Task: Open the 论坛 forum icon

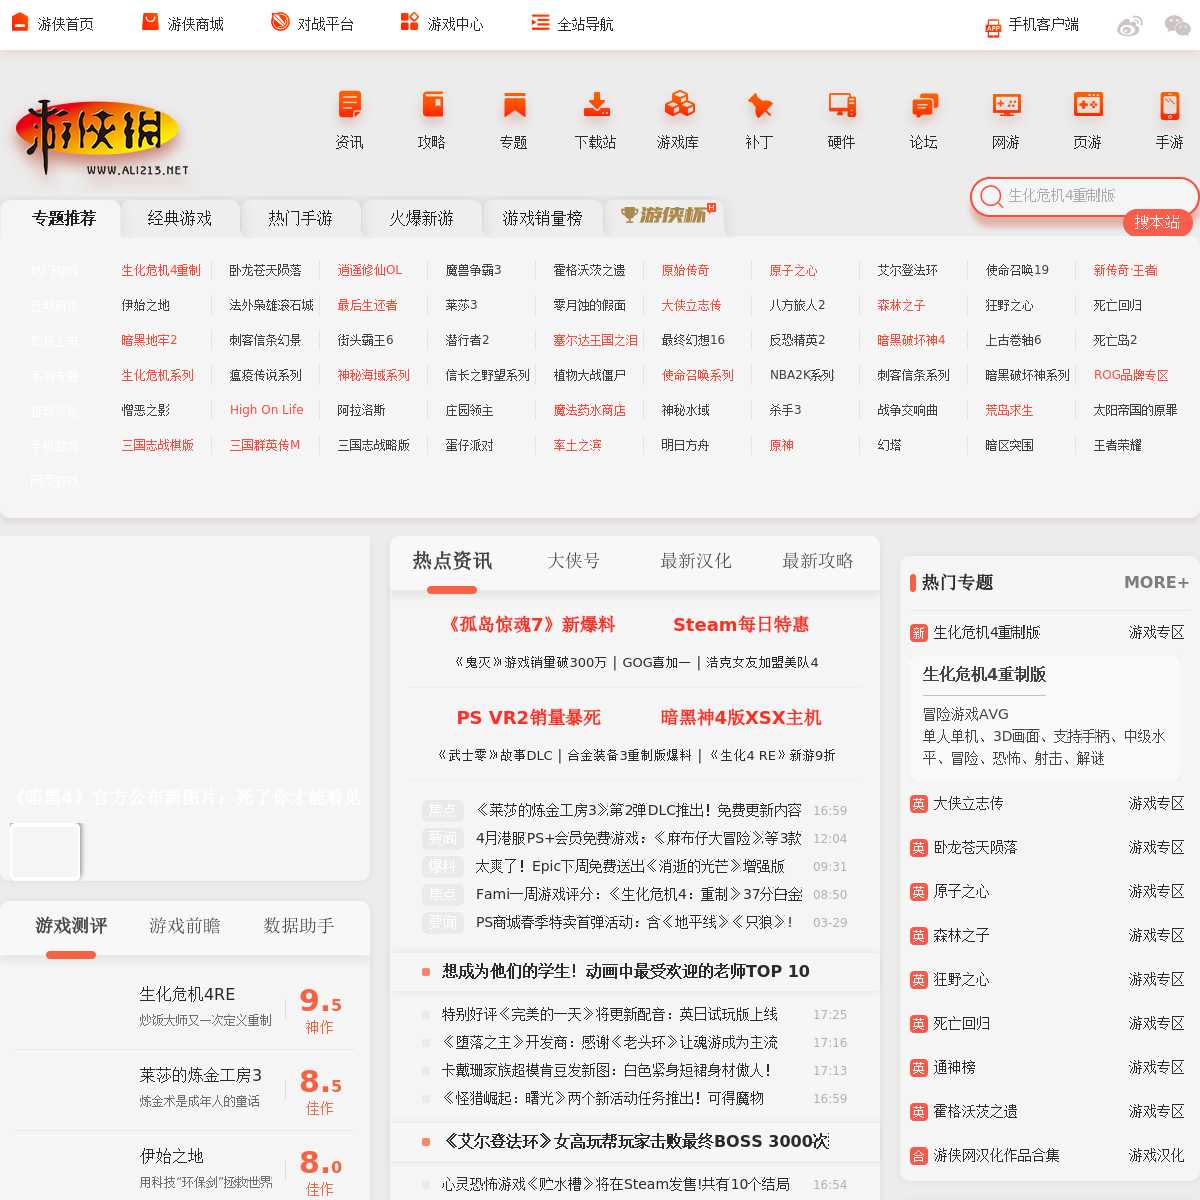Action: (x=924, y=105)
